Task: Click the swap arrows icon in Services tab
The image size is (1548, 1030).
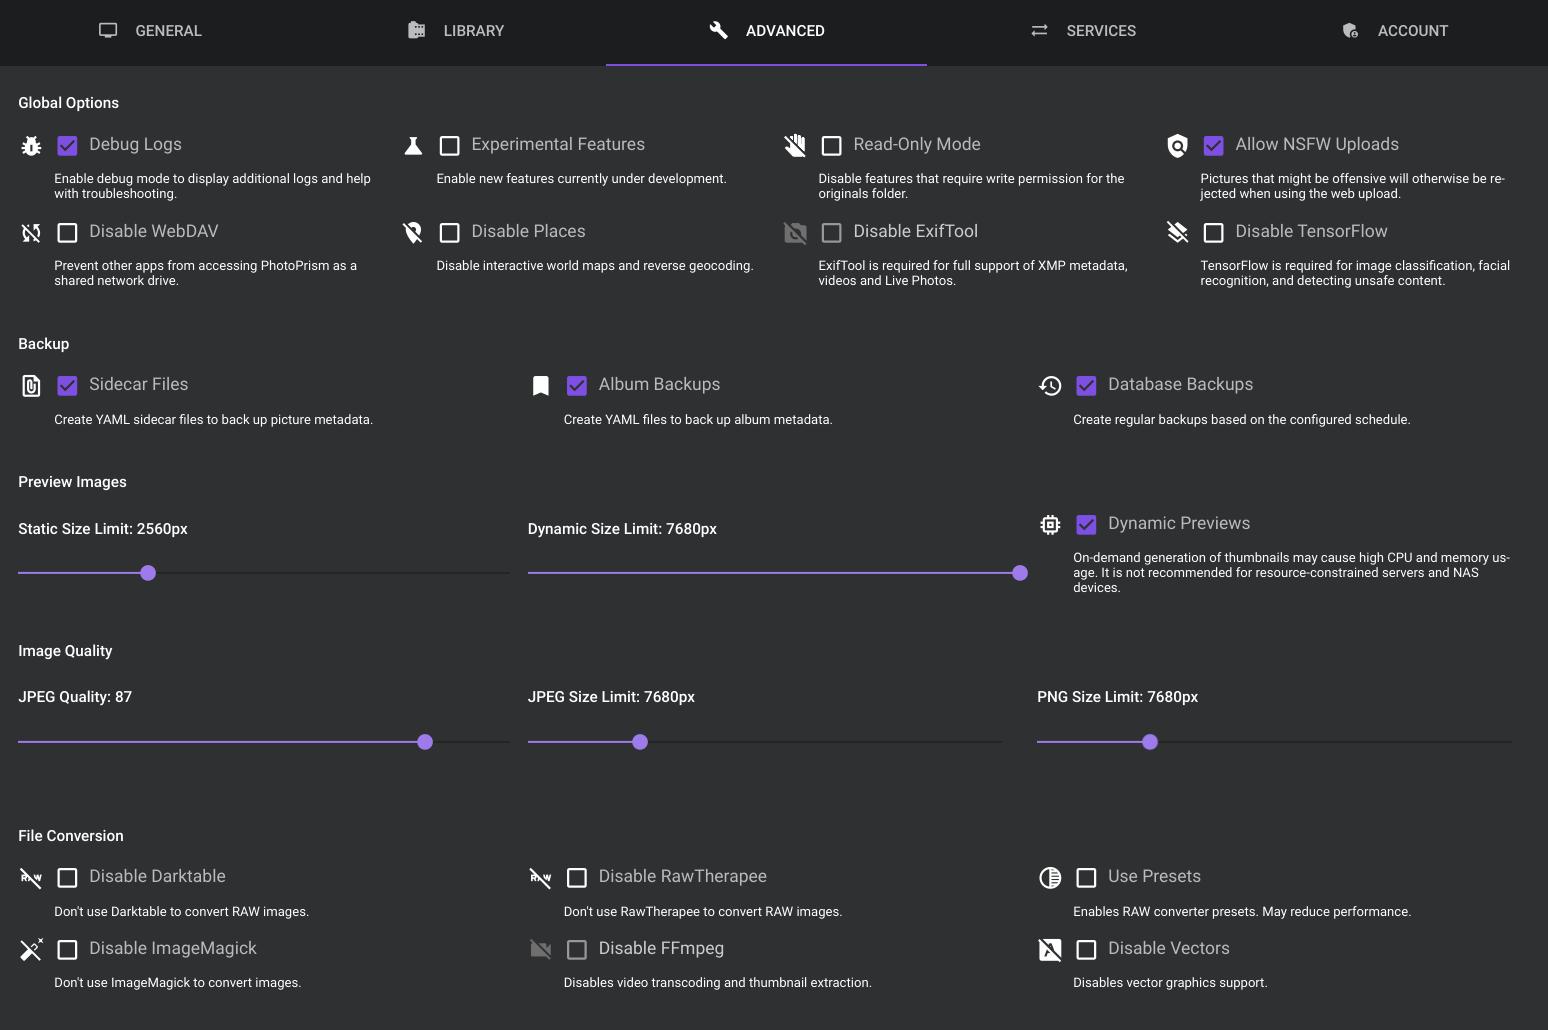Action: (x=1039, y=31)
